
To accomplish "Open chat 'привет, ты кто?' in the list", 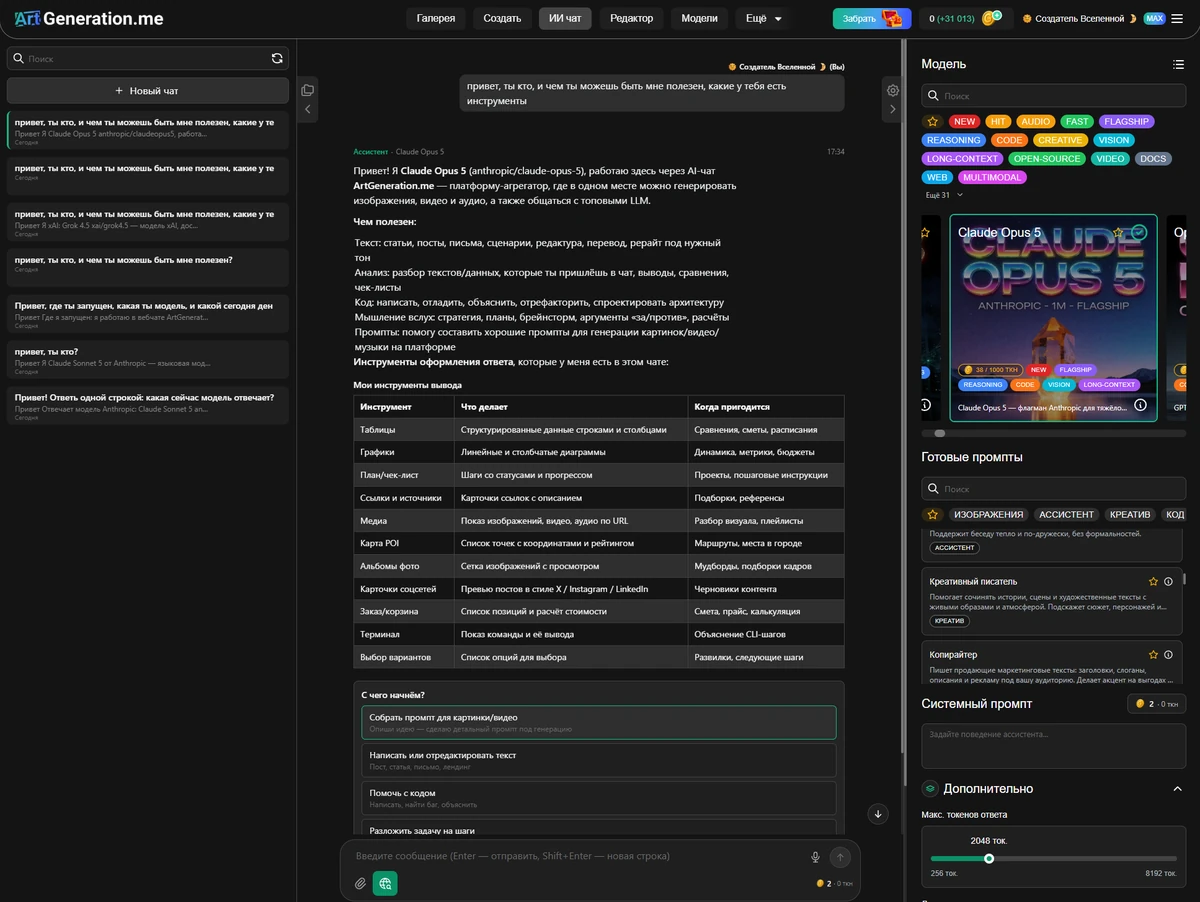I will point(147,358).
